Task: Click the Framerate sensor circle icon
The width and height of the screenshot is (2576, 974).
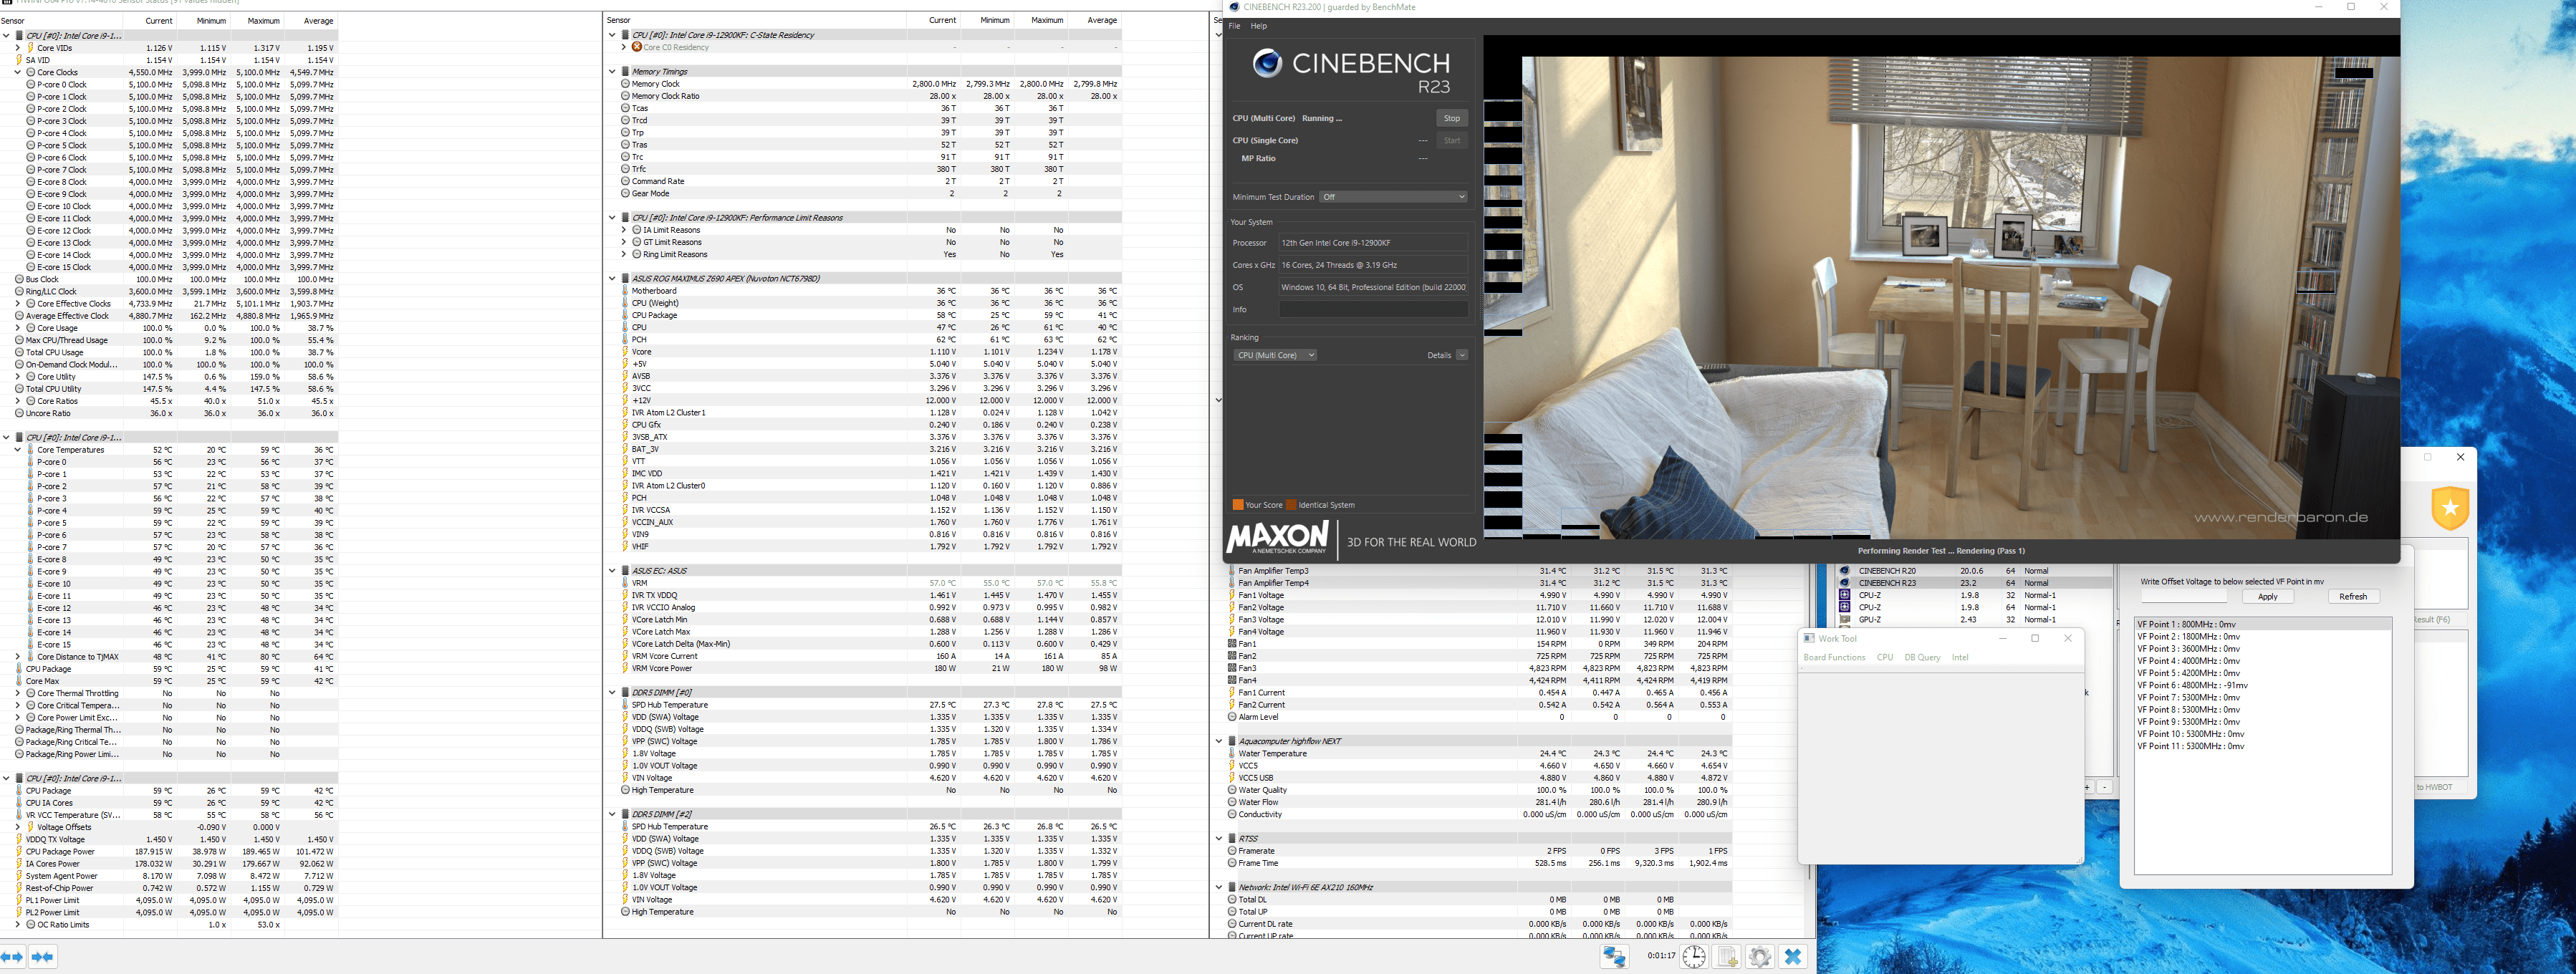Action: (x=1232, y=851)
